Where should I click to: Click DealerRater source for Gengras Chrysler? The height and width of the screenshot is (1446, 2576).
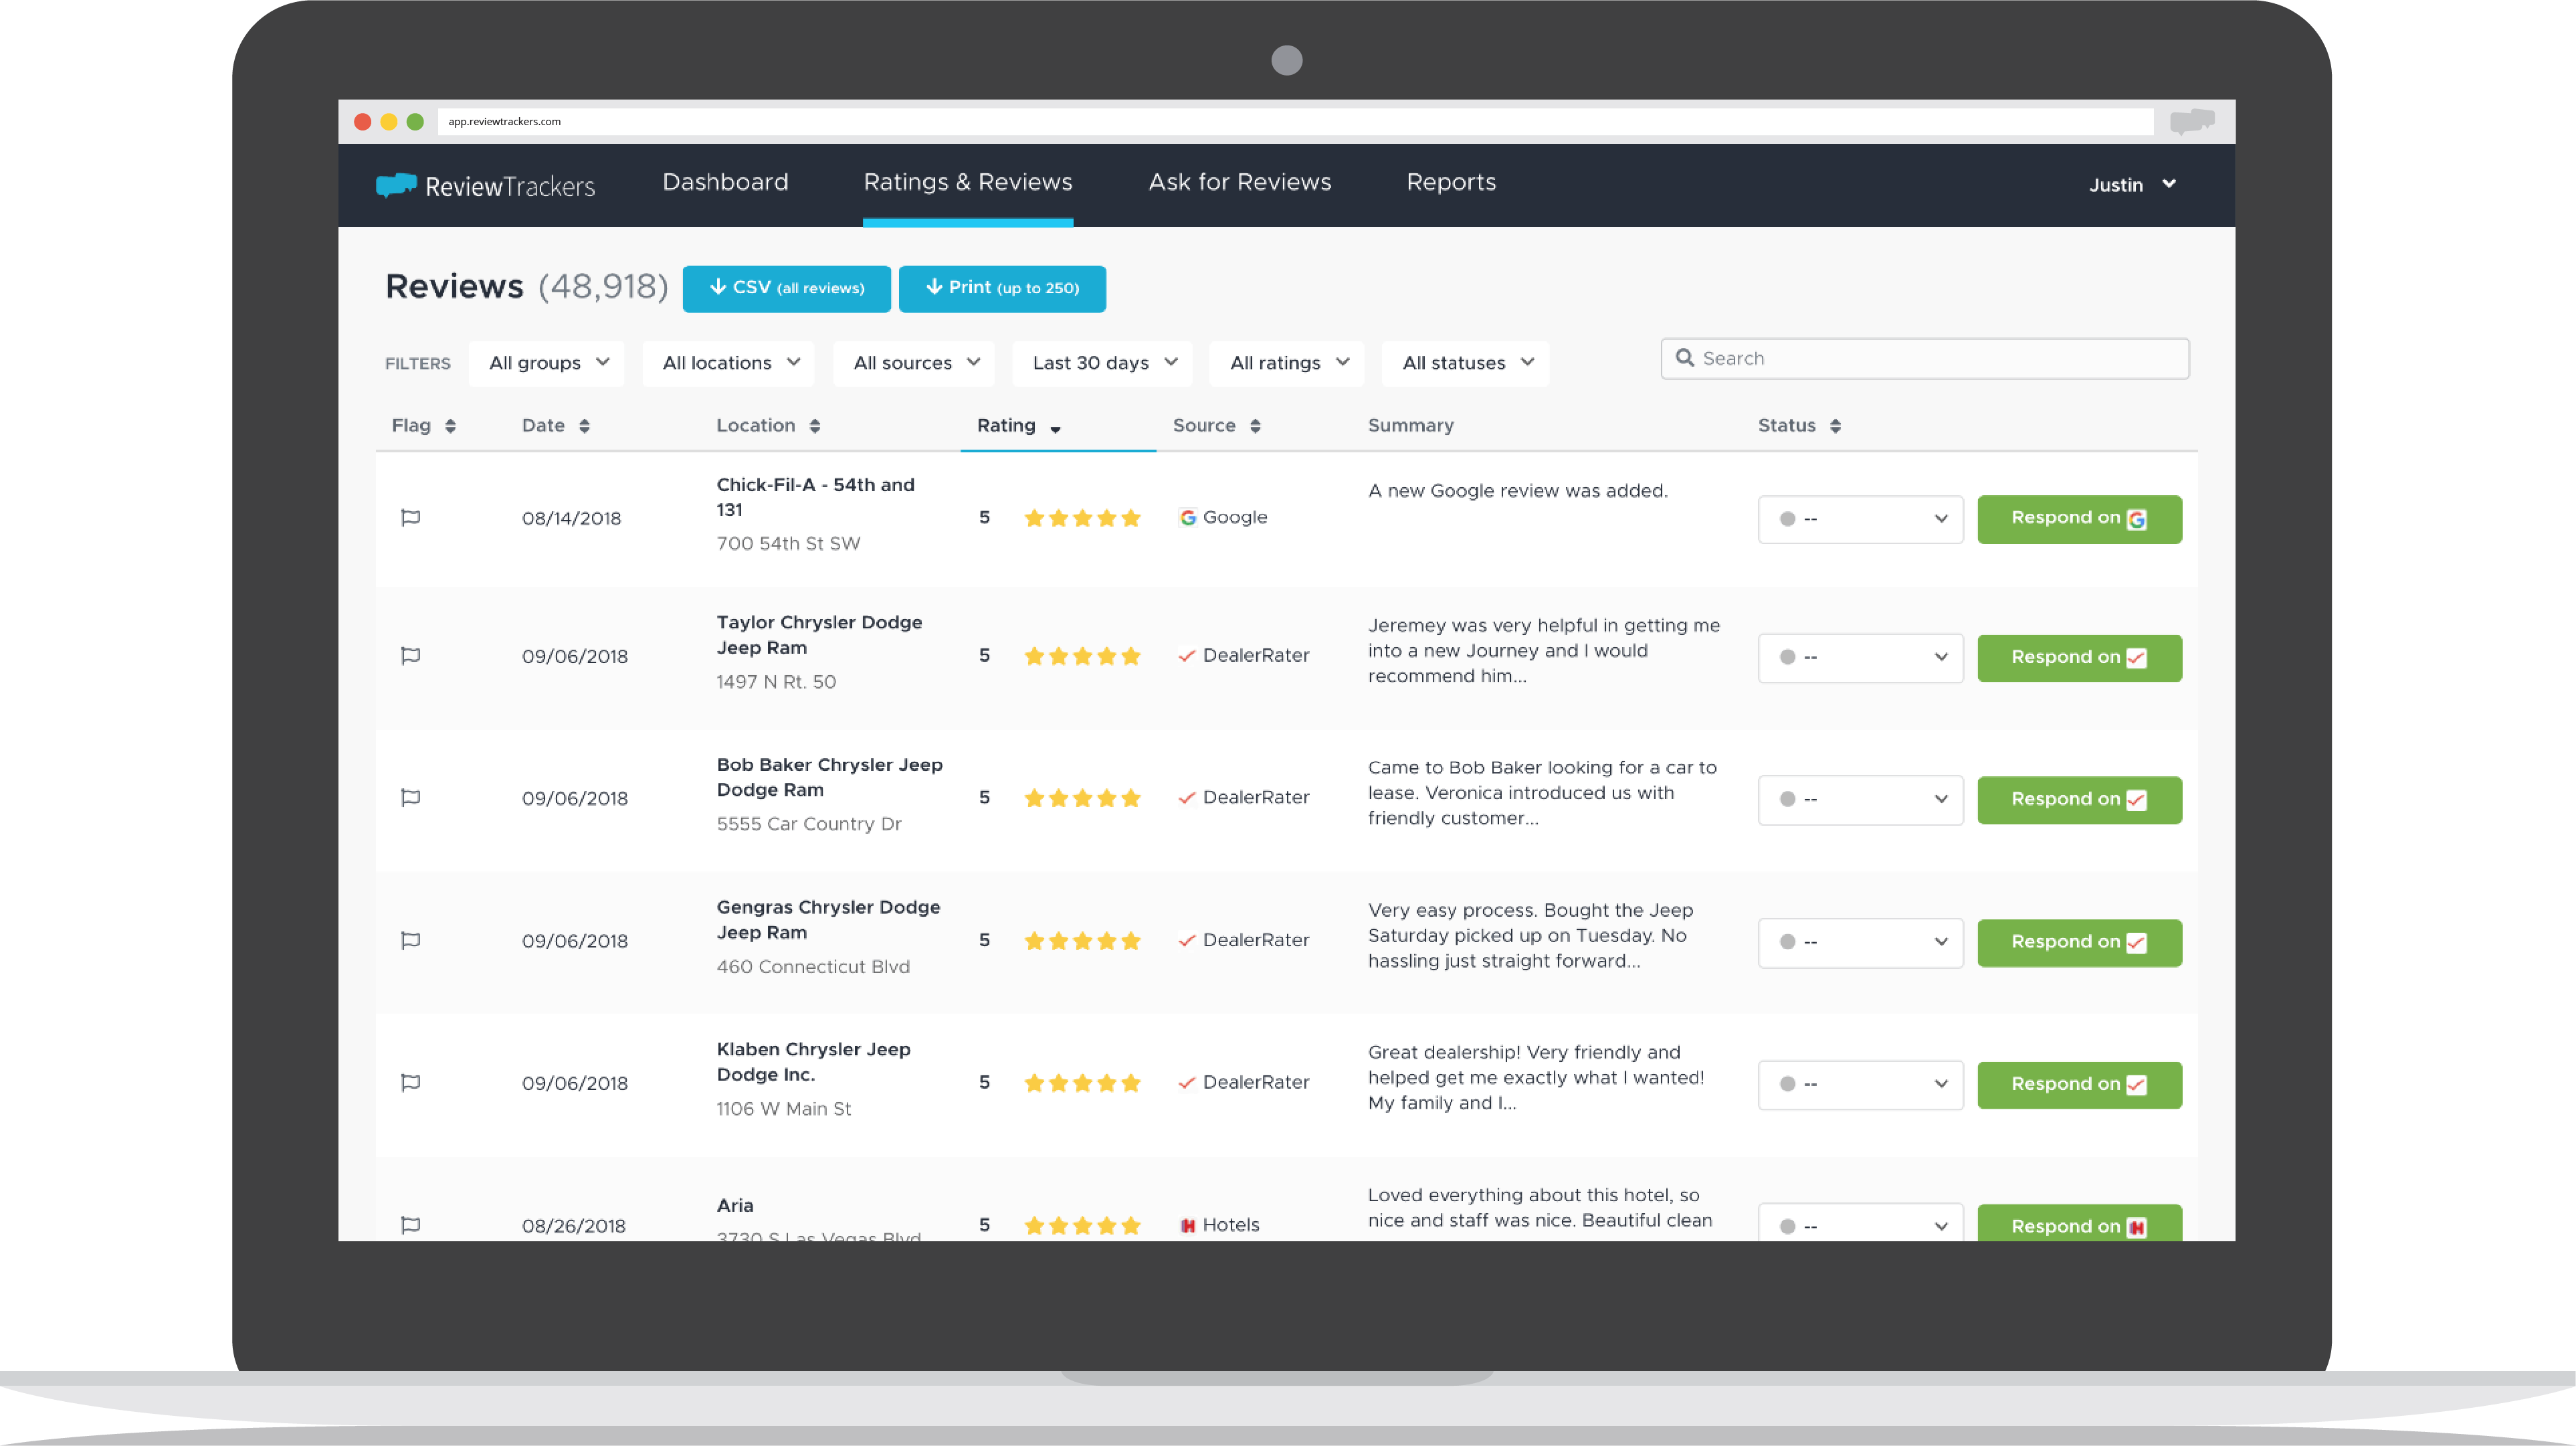pos(1244,941)
